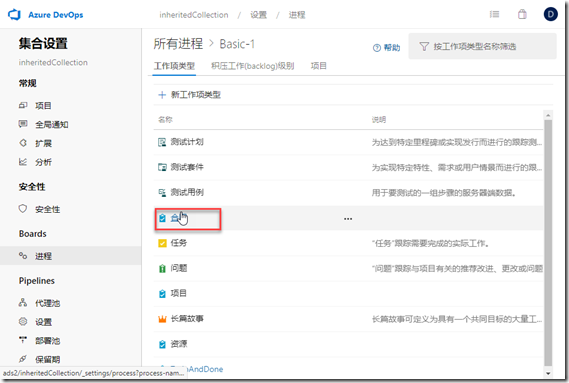Image resolution: width=569 pixels, height=383 pixels.
Task: Click the help question mark icon
Action: coord(377,48)
